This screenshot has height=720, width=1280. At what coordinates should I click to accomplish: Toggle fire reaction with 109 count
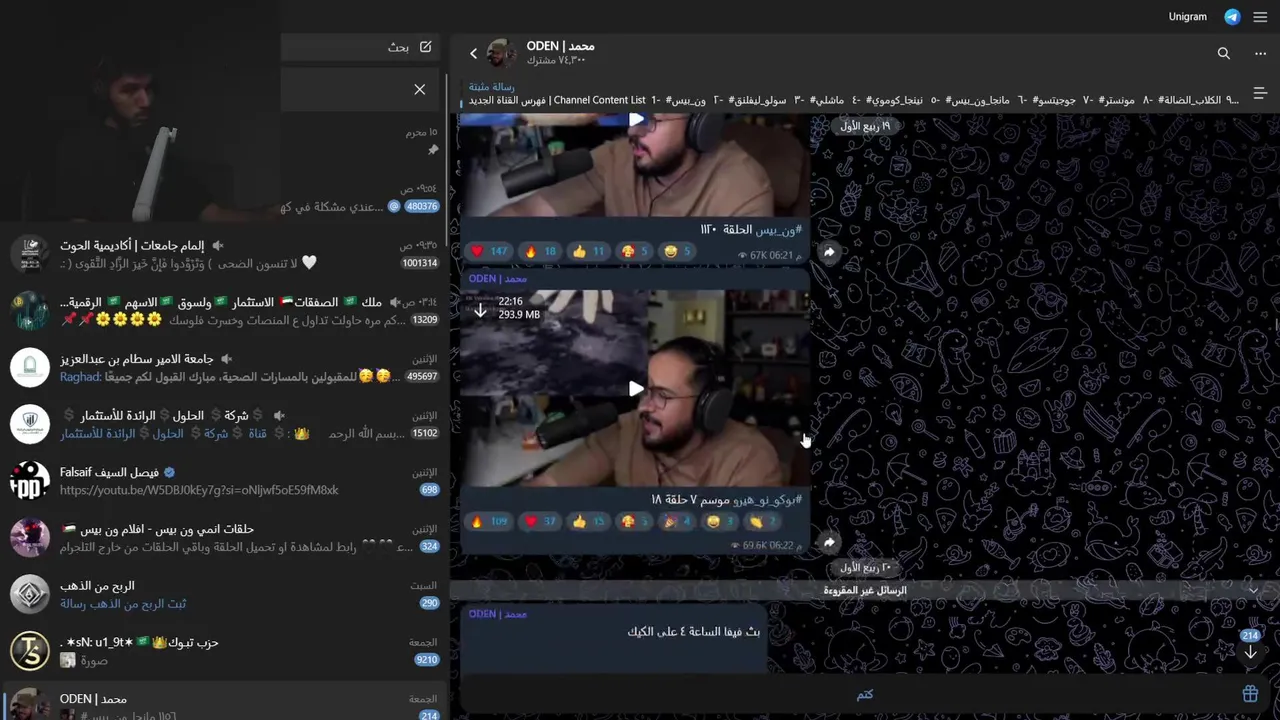pyautogui.click(x=489, y=521)
